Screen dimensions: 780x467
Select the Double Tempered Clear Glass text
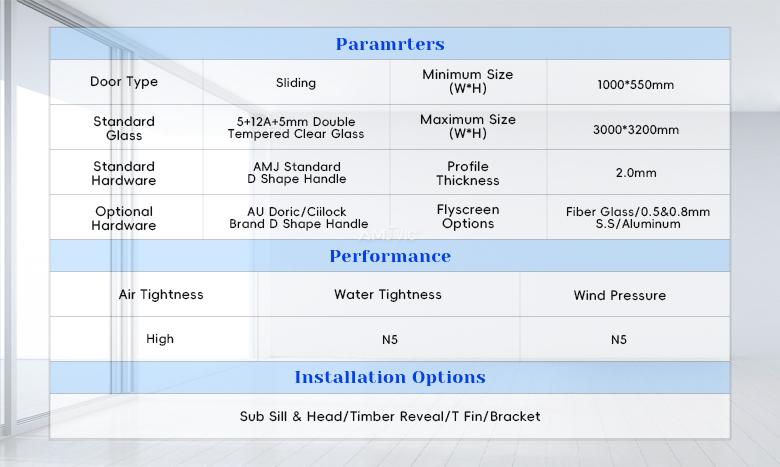(x=296, y=128)
